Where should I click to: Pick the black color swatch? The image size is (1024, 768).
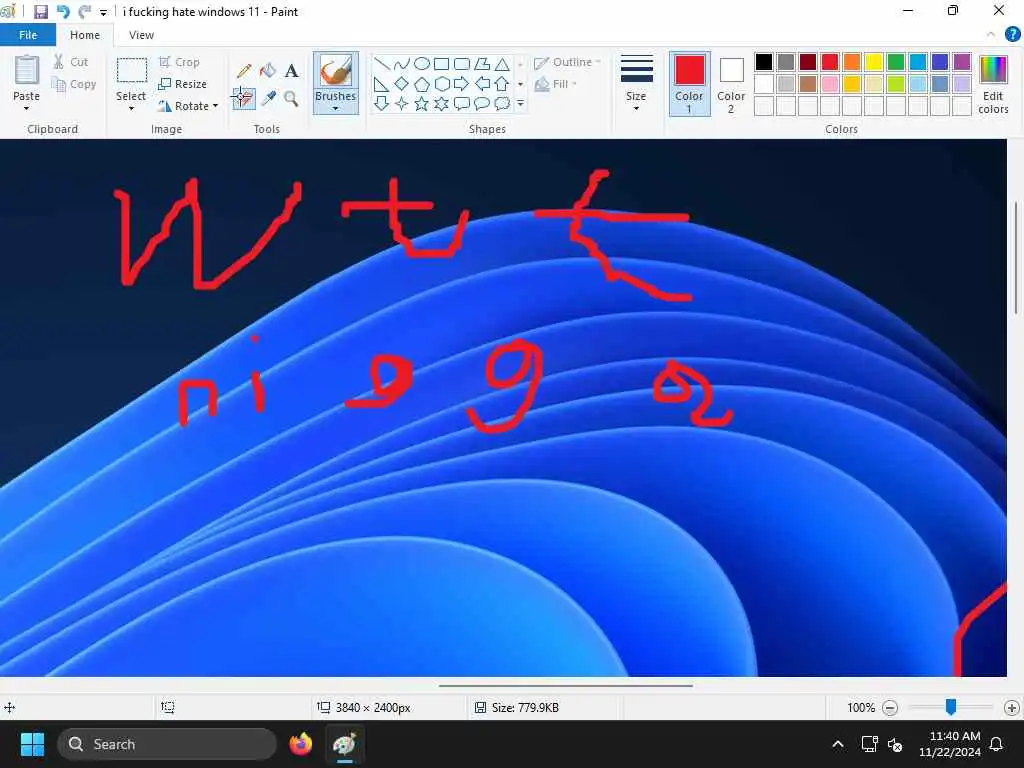coord(764,62)
